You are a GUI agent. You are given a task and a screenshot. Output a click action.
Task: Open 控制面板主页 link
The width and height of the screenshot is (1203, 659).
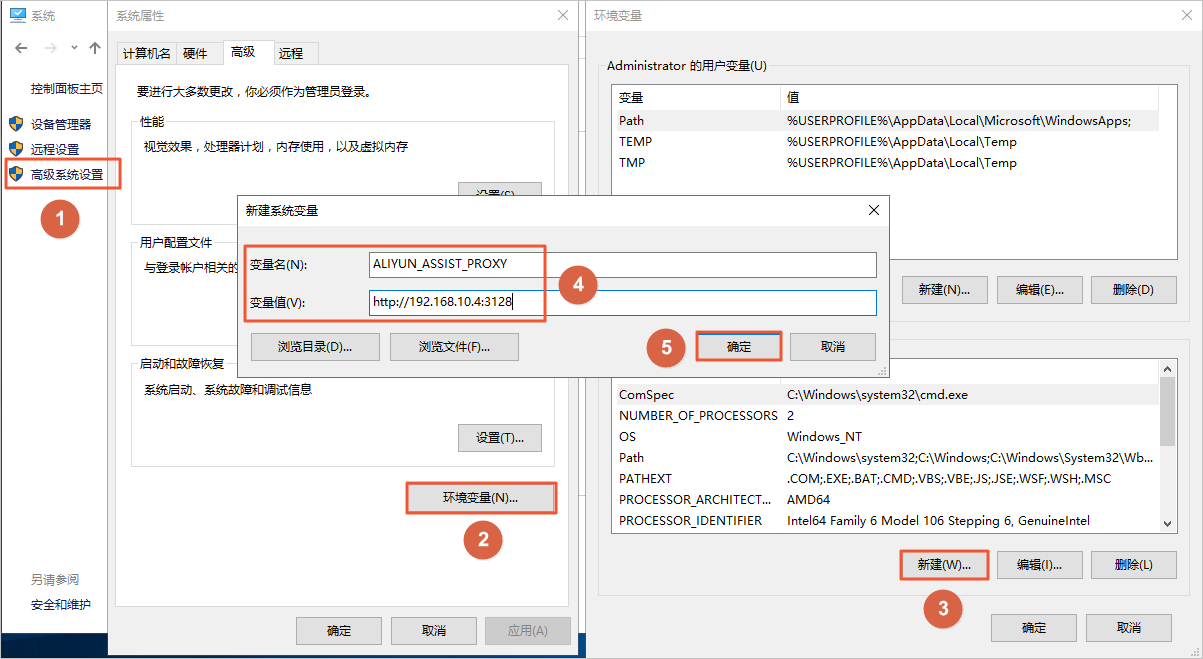click(x=67, y=88)
